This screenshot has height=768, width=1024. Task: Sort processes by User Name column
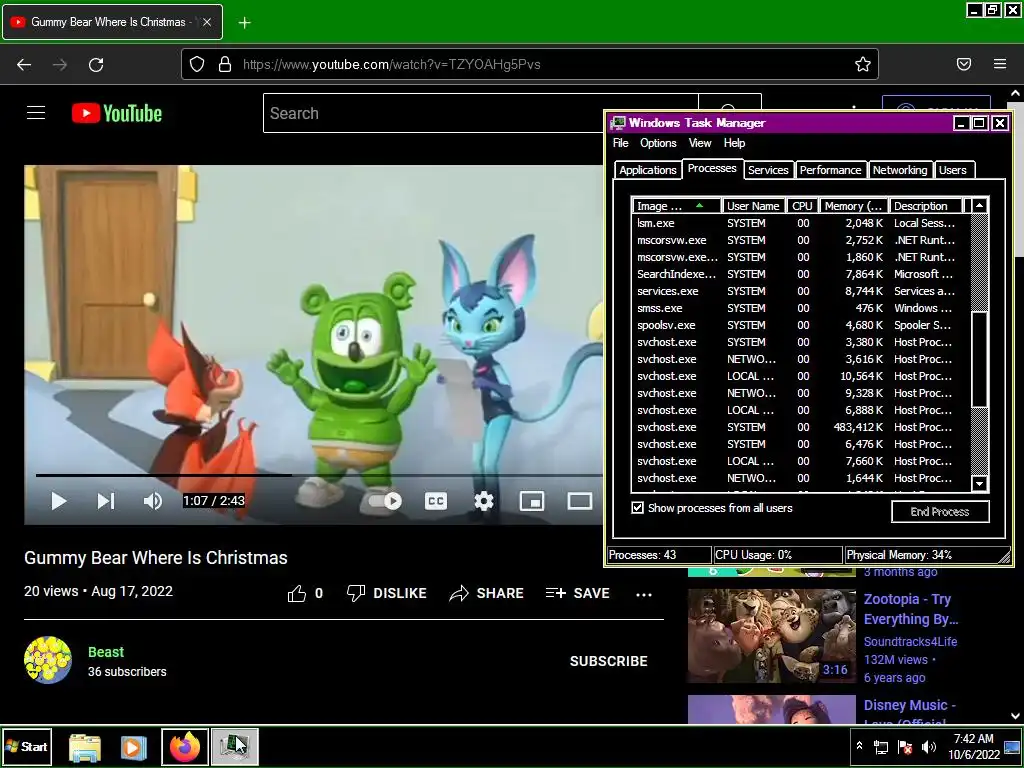point(753,206)
